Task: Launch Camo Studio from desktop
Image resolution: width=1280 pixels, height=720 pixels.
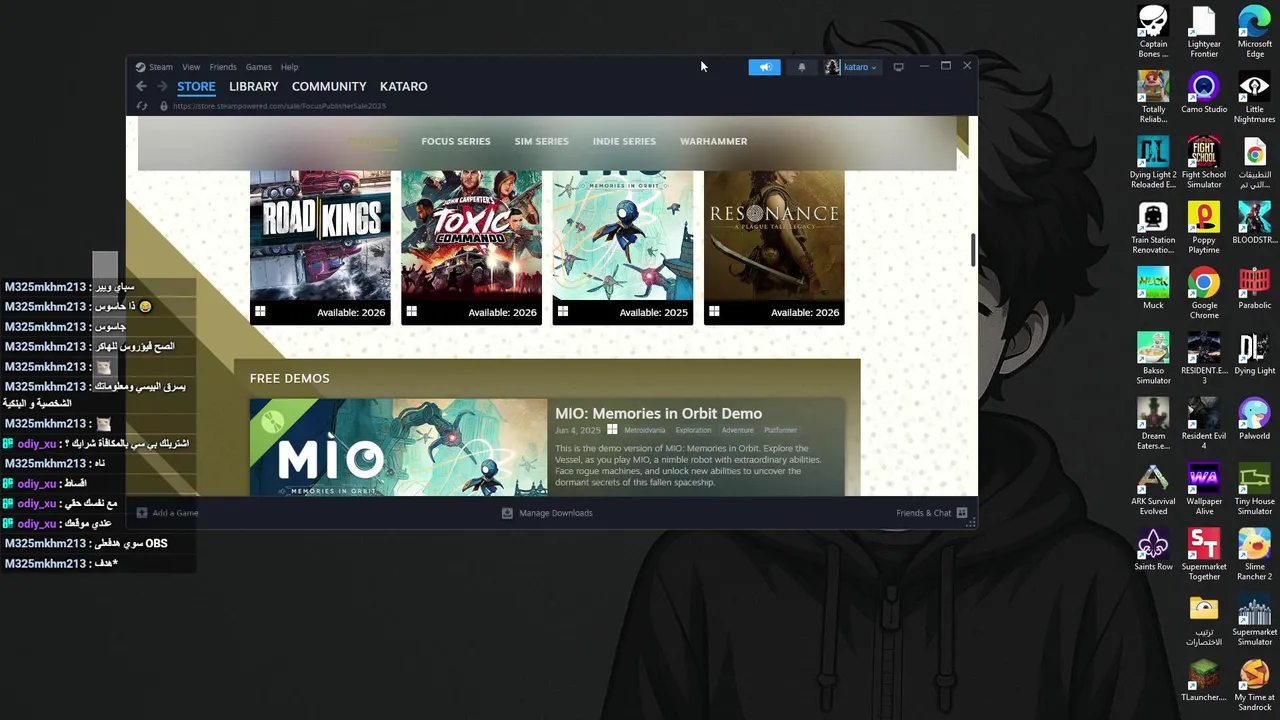Action: click(1204, 92)
